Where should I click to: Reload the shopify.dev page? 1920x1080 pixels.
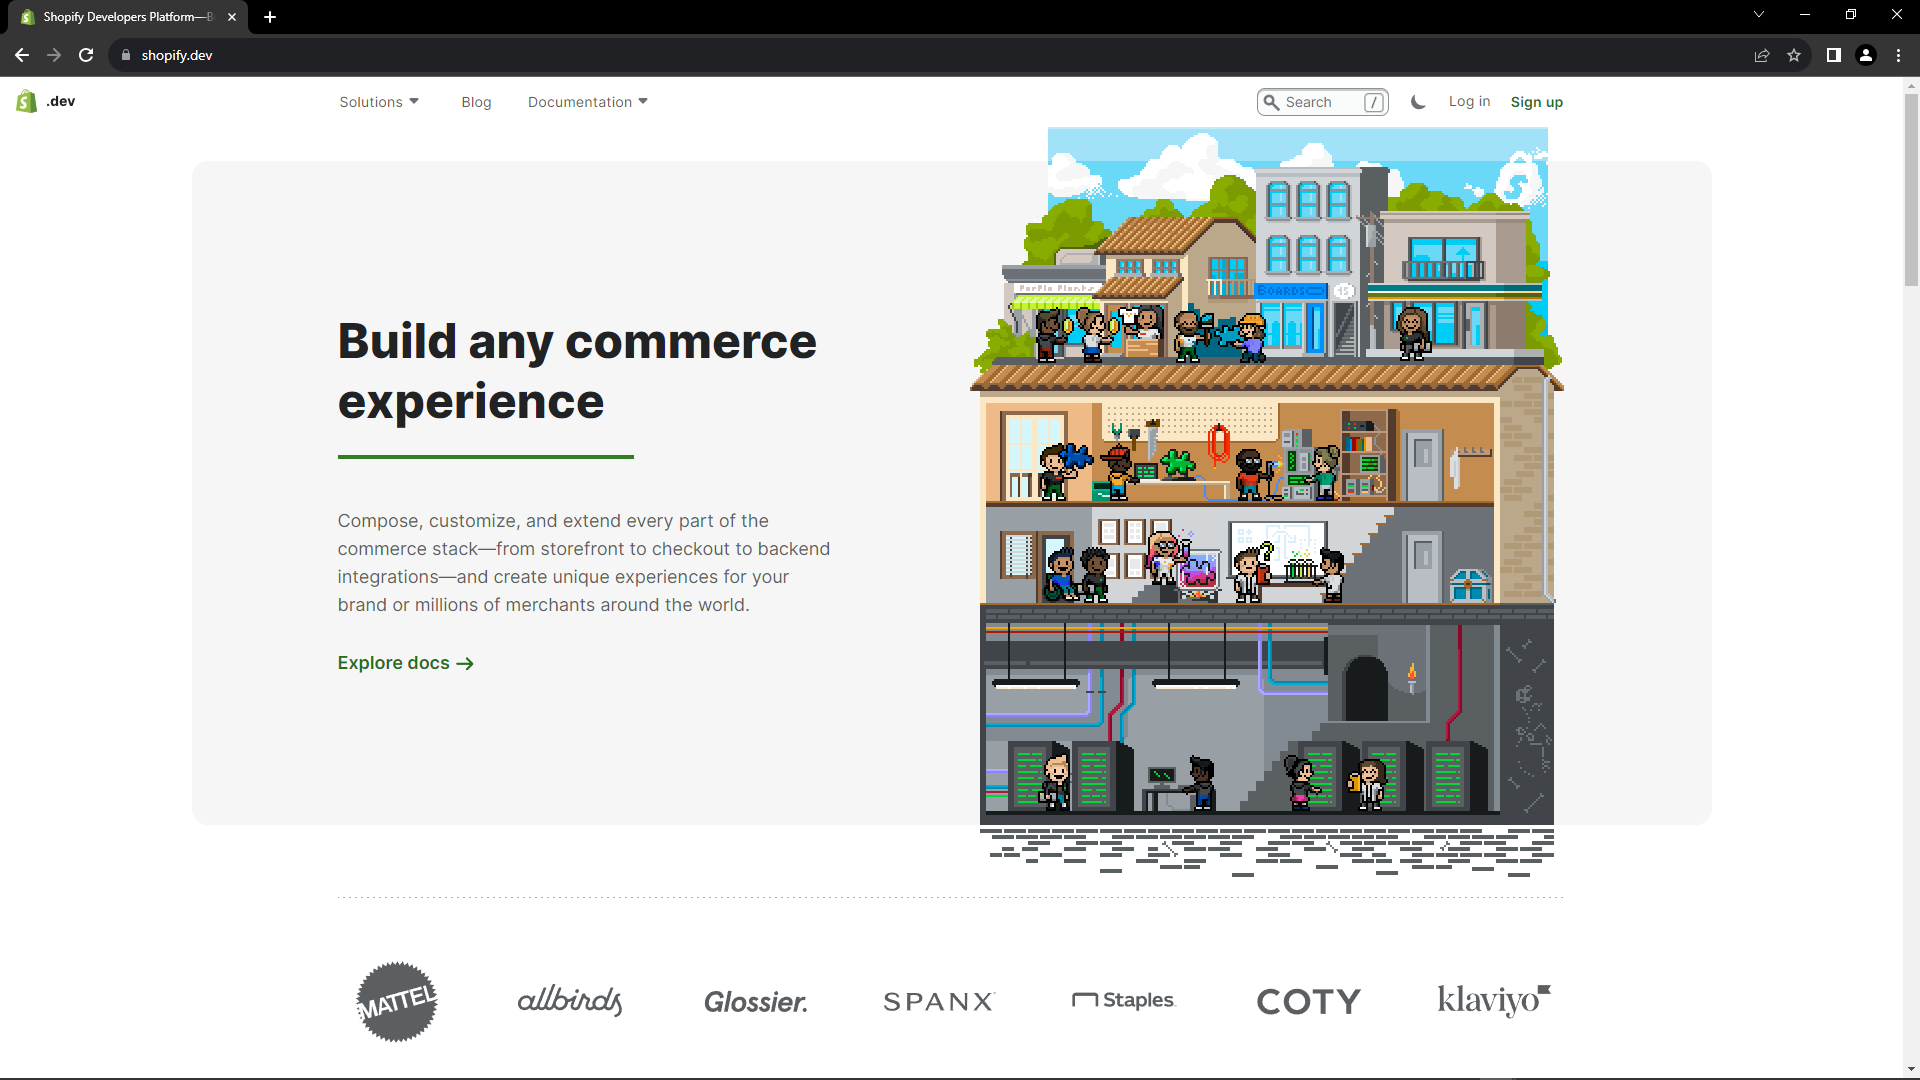pos(86,55)
